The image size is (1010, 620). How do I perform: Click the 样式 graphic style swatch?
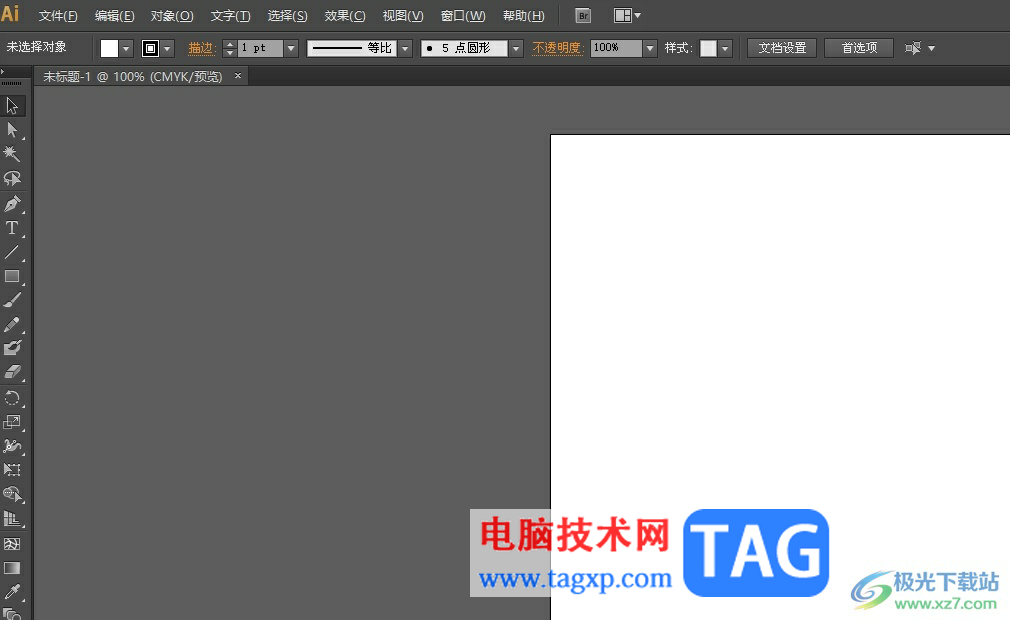(x=708, y=48)
